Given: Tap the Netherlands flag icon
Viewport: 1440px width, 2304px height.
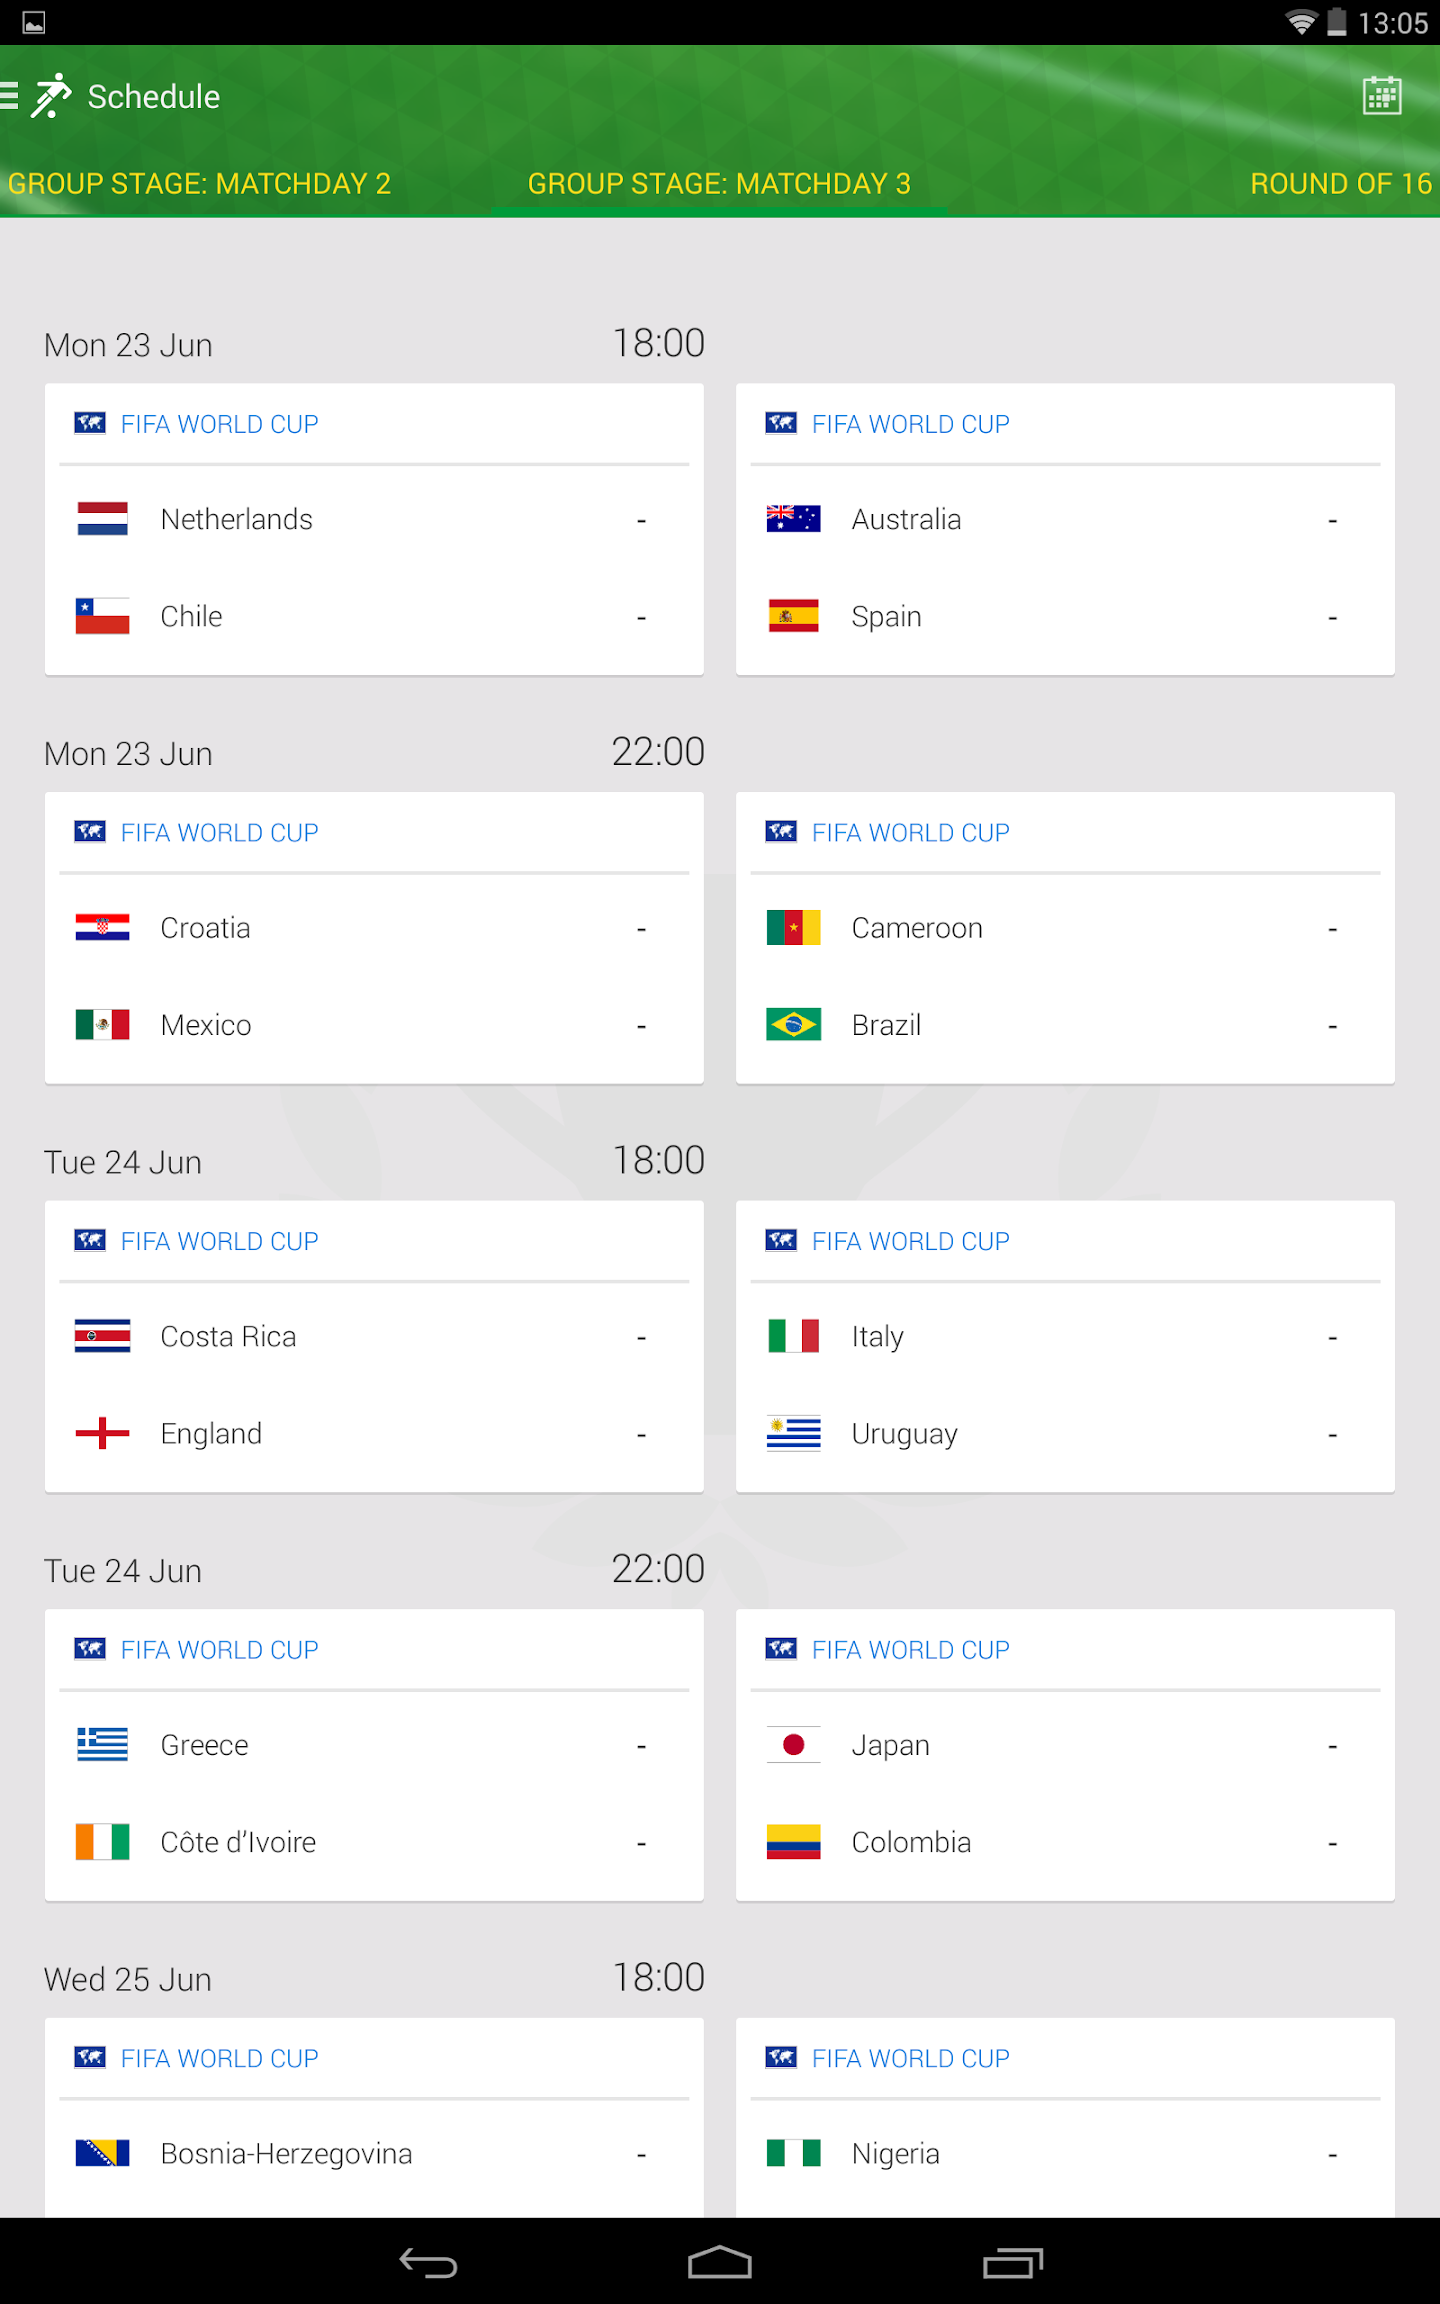Looking at the screenshot, I should pos(102,519).
